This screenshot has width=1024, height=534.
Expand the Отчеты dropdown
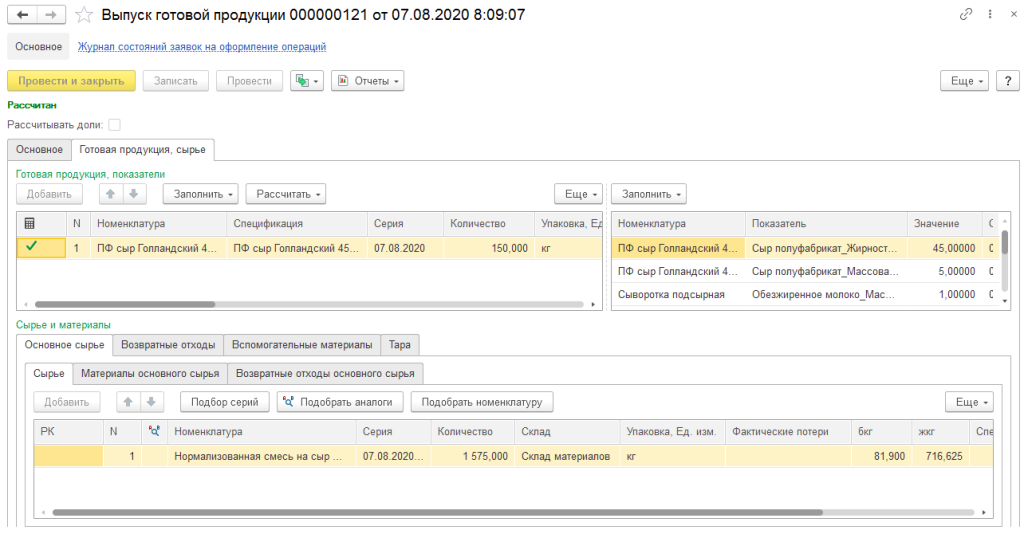[367, 81]
